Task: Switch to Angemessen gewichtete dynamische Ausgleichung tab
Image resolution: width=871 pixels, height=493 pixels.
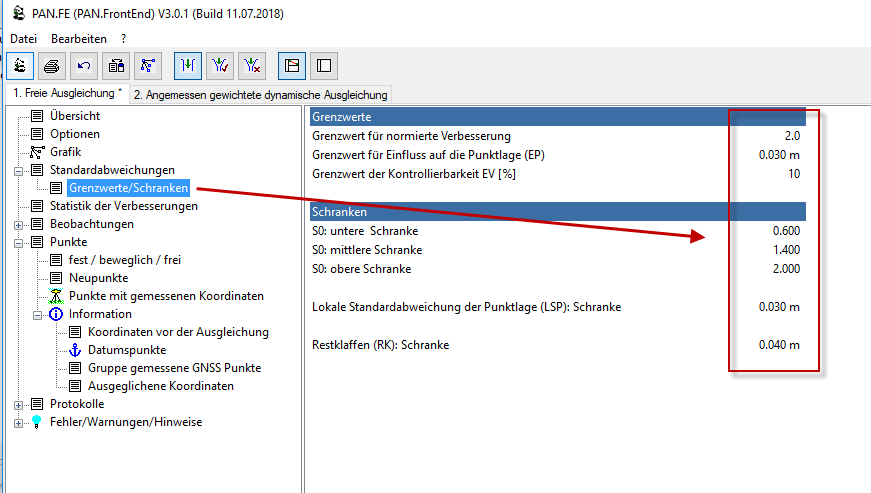Action: 260,94
